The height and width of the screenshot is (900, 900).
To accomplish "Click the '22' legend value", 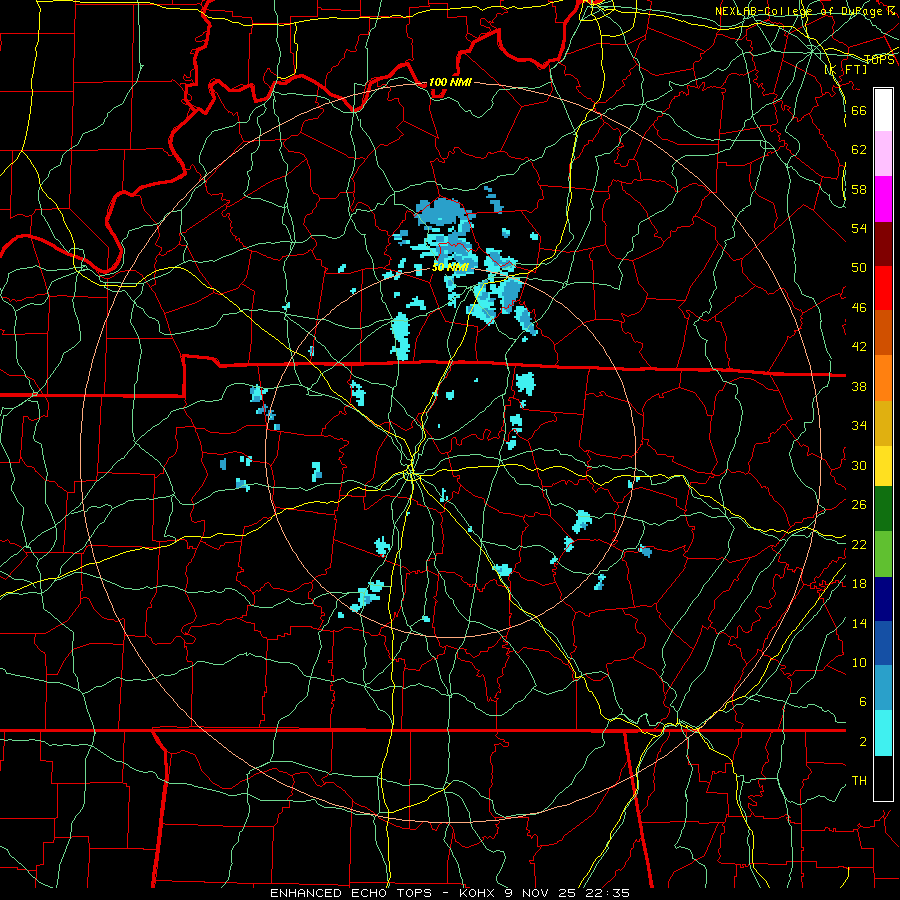I will click(x=859, y=544).
